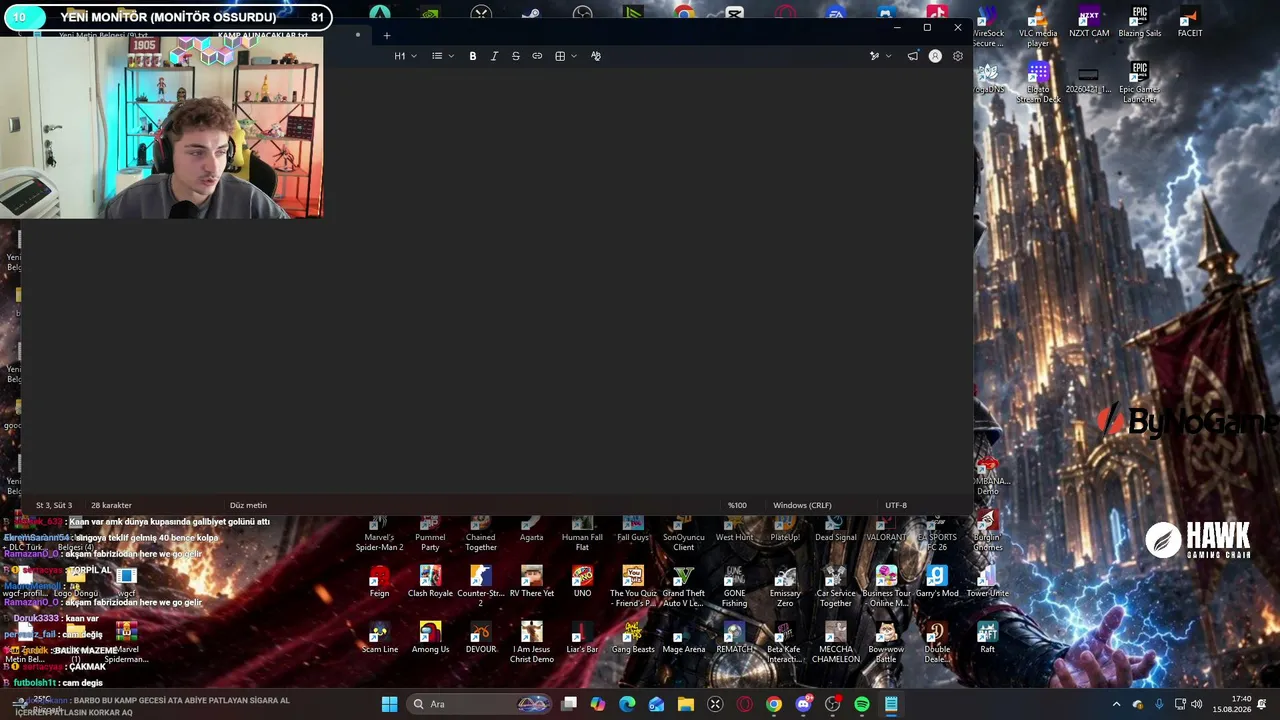Open Notepad settings gear
Screen dimensions: 1280x720
[x=958, y=56]
